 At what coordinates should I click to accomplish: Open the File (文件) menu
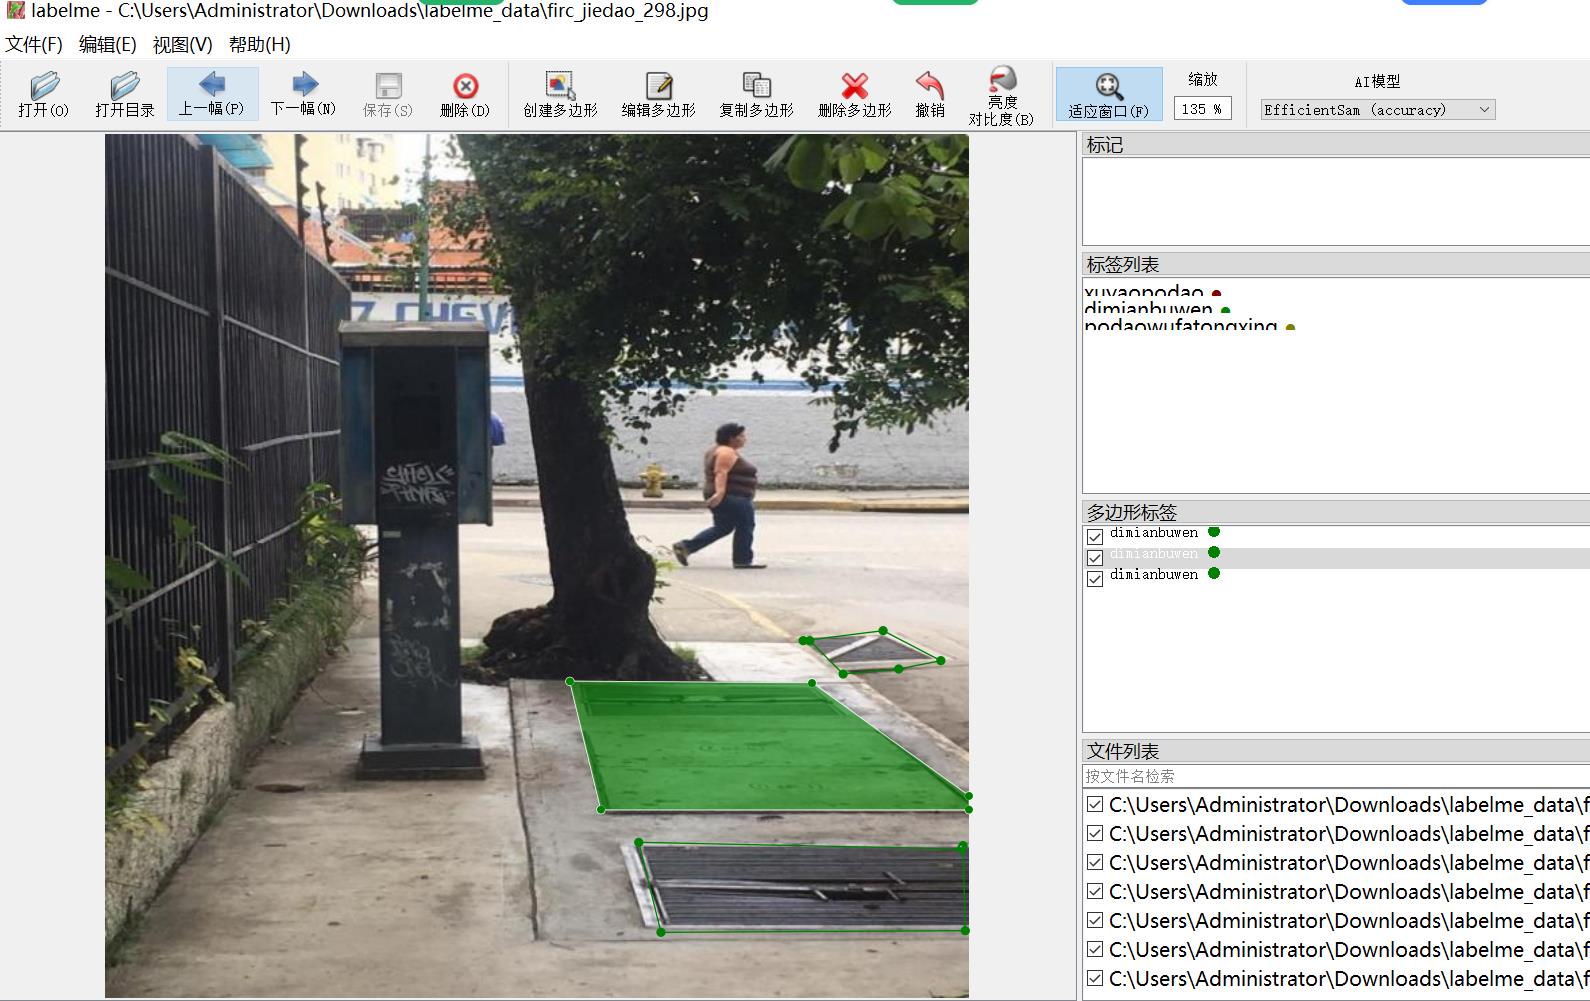[x=34, y=45]
